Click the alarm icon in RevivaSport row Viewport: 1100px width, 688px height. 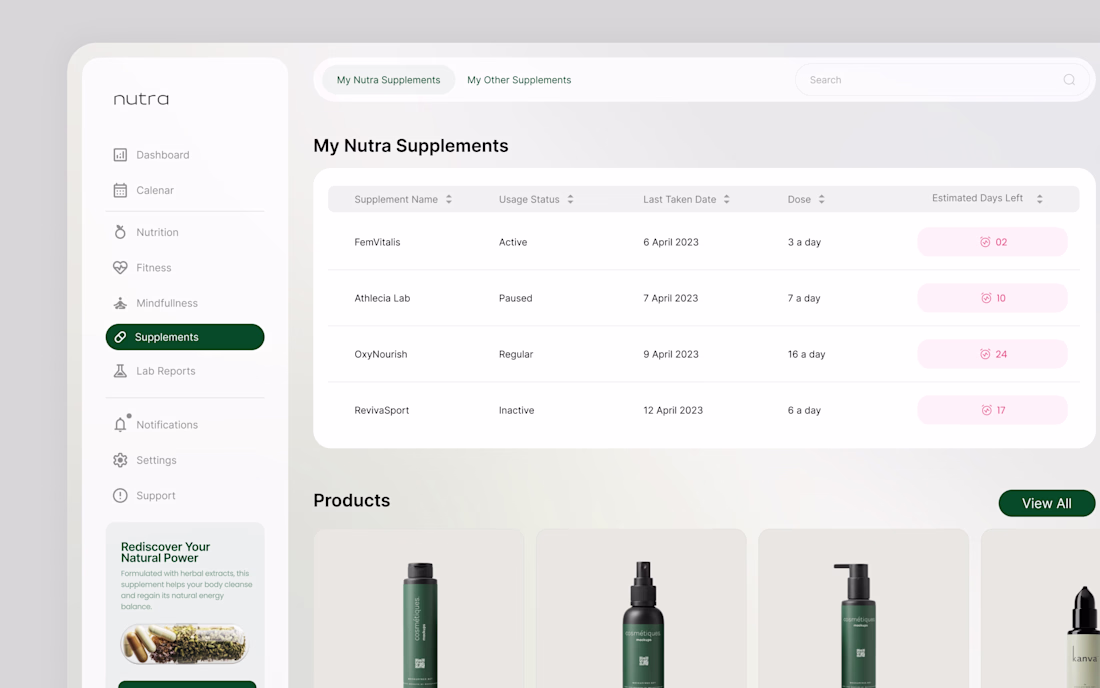point(986,410)
